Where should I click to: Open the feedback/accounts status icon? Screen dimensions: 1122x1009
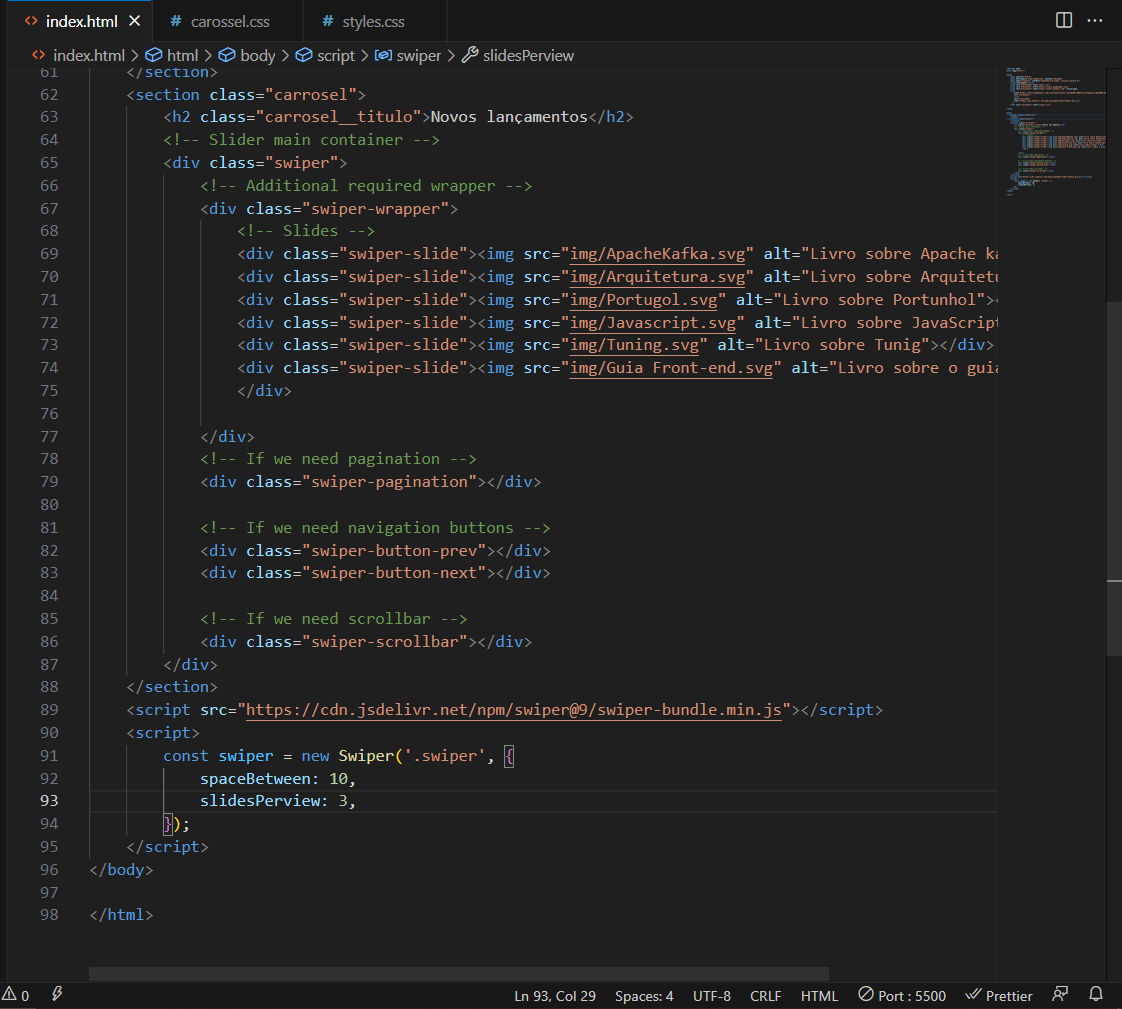pos(1060,995)
